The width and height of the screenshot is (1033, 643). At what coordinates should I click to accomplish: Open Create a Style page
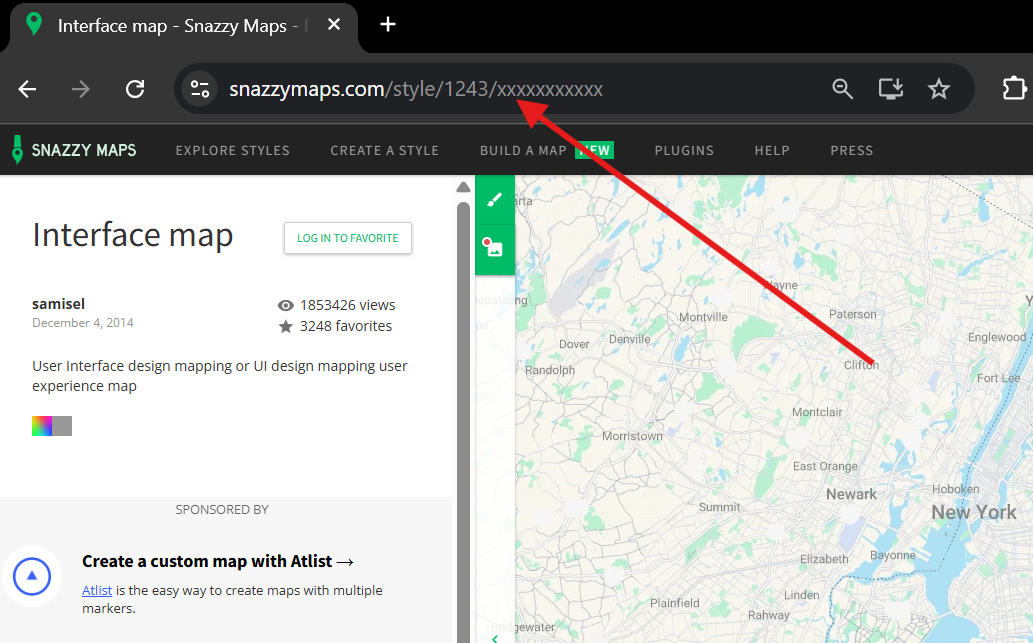(x=385, y=150)
